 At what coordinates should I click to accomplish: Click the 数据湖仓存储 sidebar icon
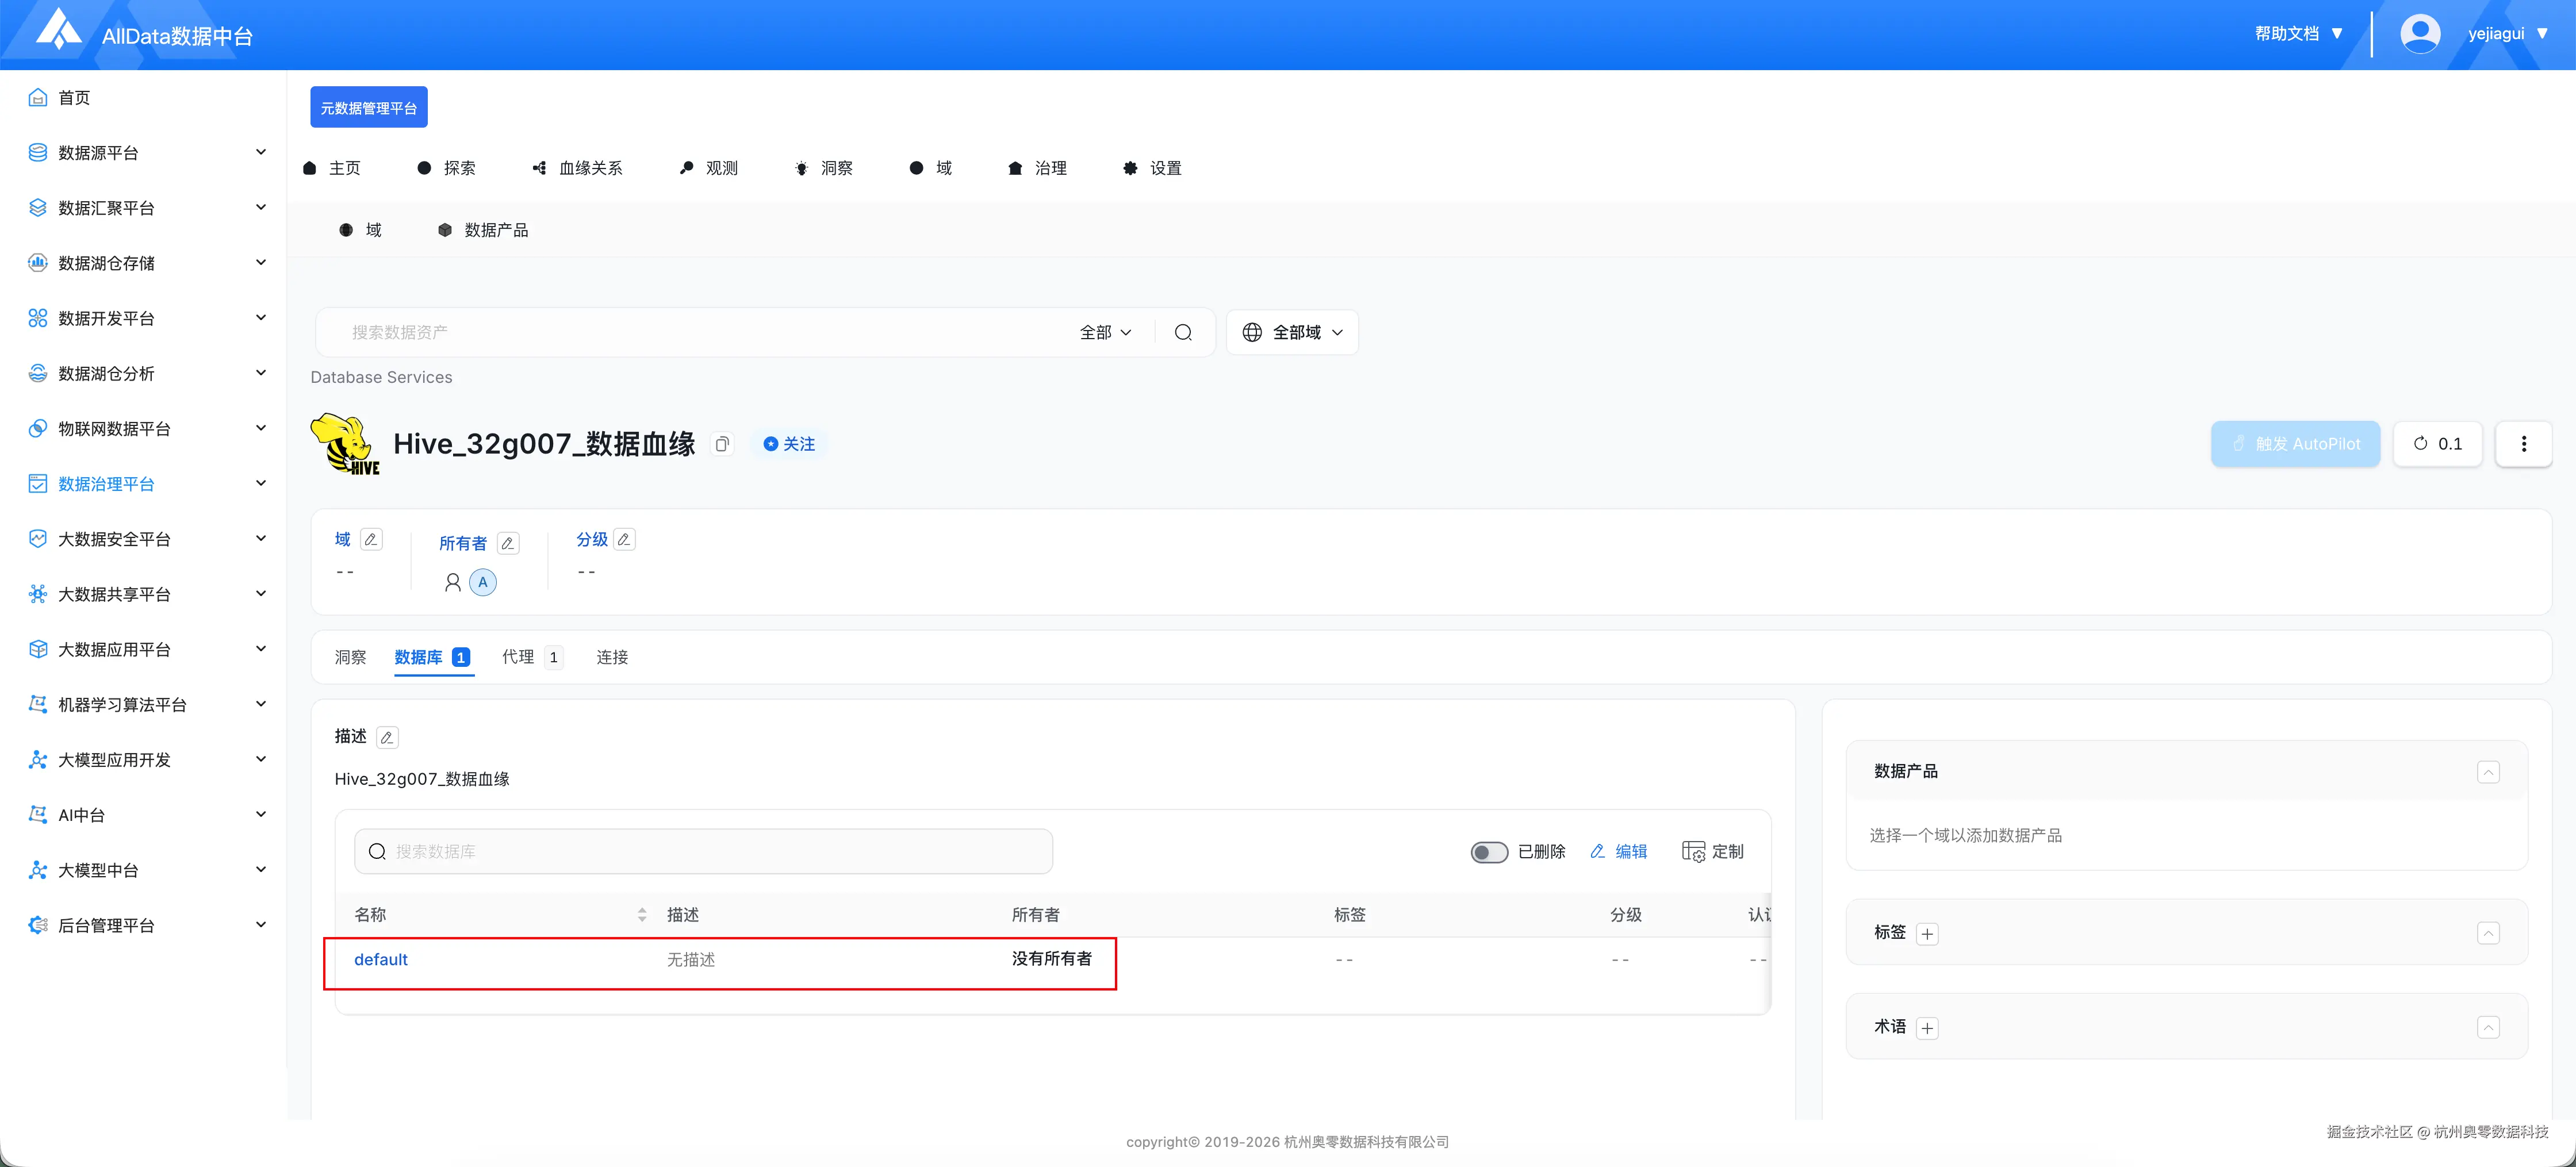pyautogui.click(x=38, y=263)
